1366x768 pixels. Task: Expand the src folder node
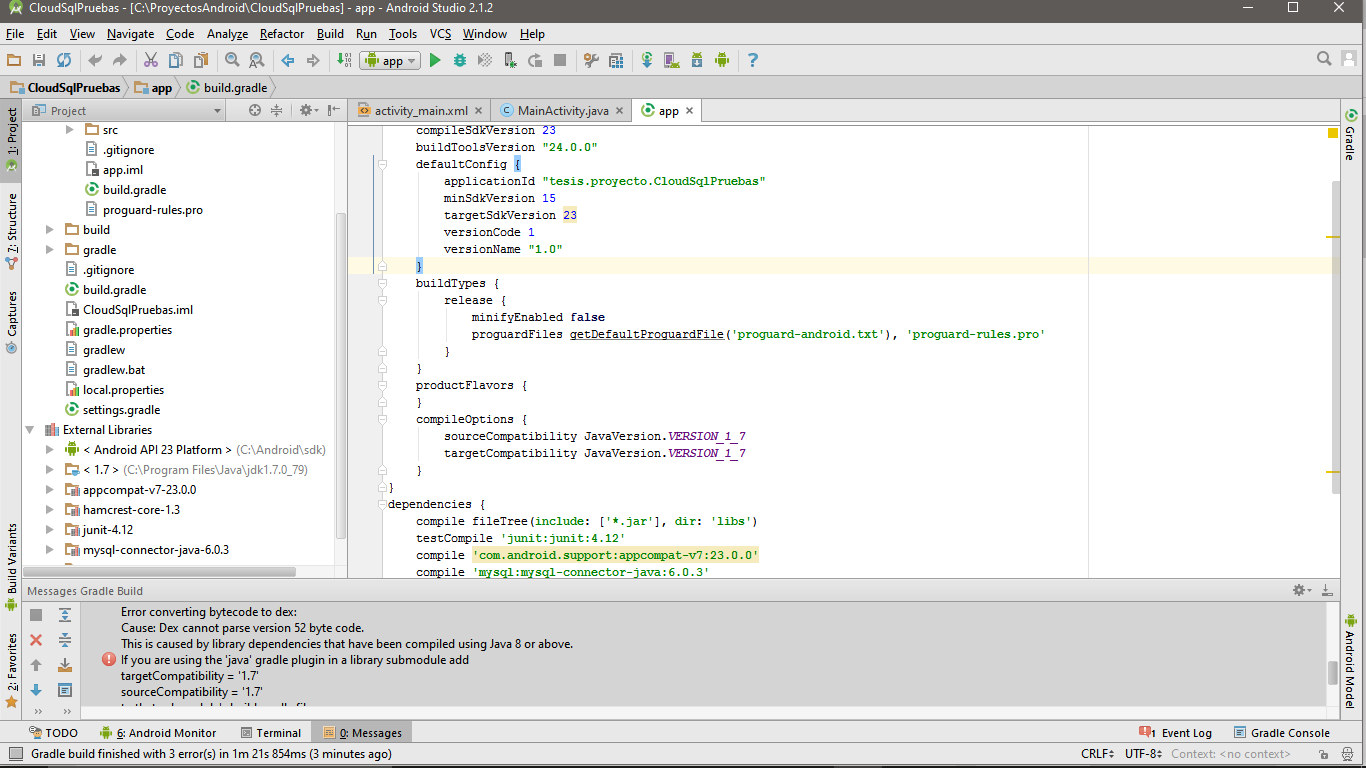(x=70, y=130)
